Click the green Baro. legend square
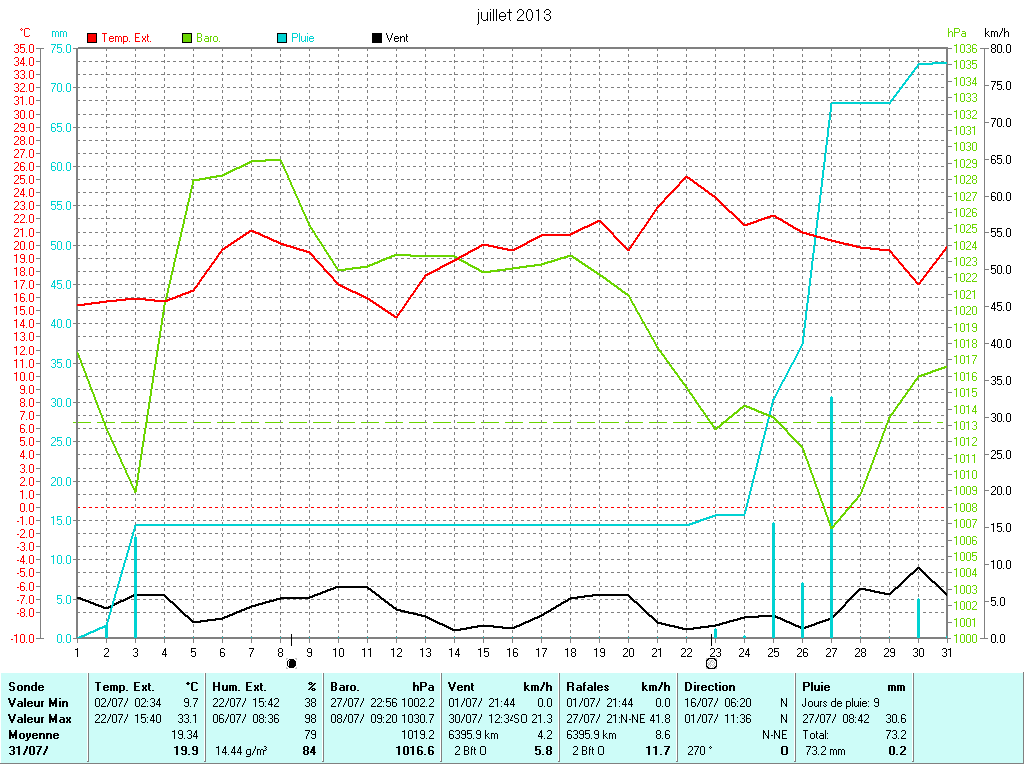This screenshot has width=1024, height=764. (187, 38)
